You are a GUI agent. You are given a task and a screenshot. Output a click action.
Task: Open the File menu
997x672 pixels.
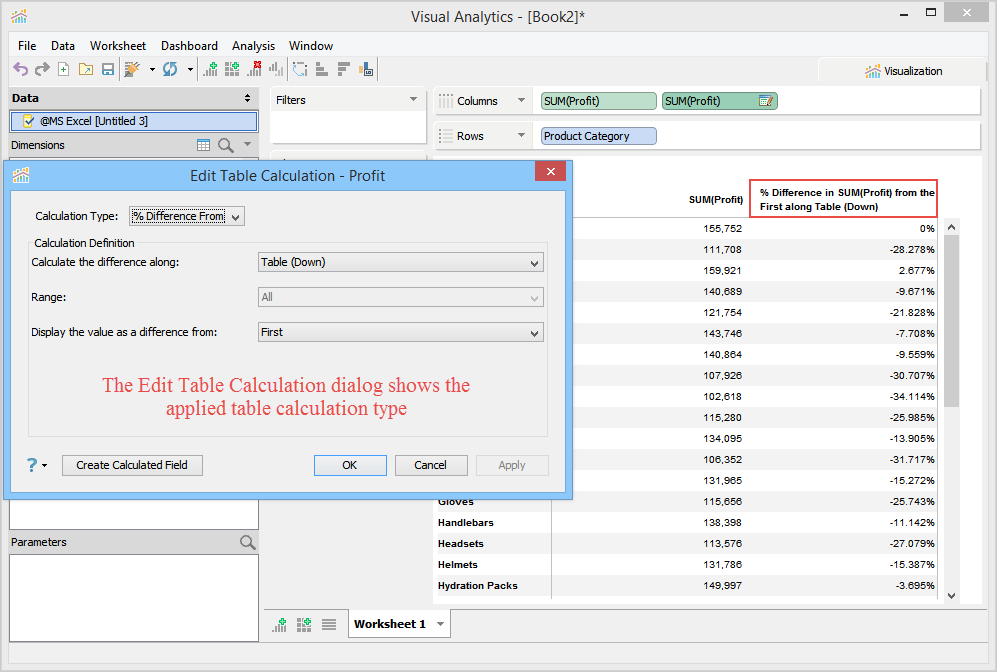(x=27, y=46)
